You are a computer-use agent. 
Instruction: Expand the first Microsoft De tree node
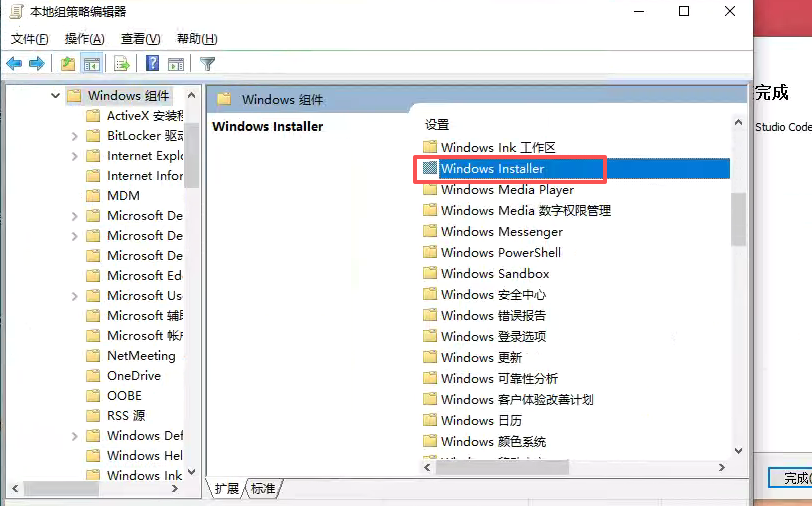click(75, 216)
